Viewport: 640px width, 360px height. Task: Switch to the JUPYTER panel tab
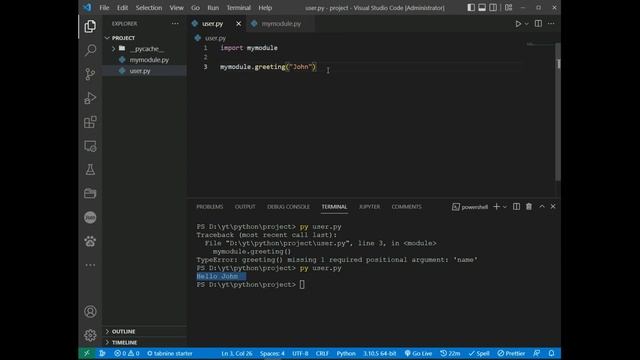click(369, 207)
